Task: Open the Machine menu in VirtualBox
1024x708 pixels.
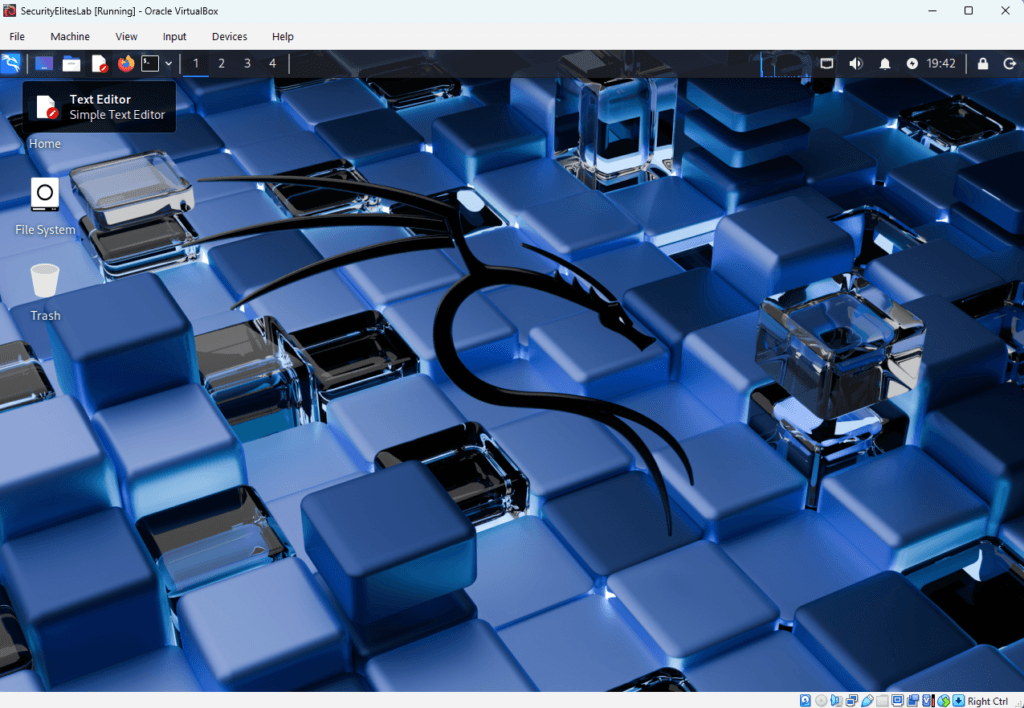Action: click(70, 36)
